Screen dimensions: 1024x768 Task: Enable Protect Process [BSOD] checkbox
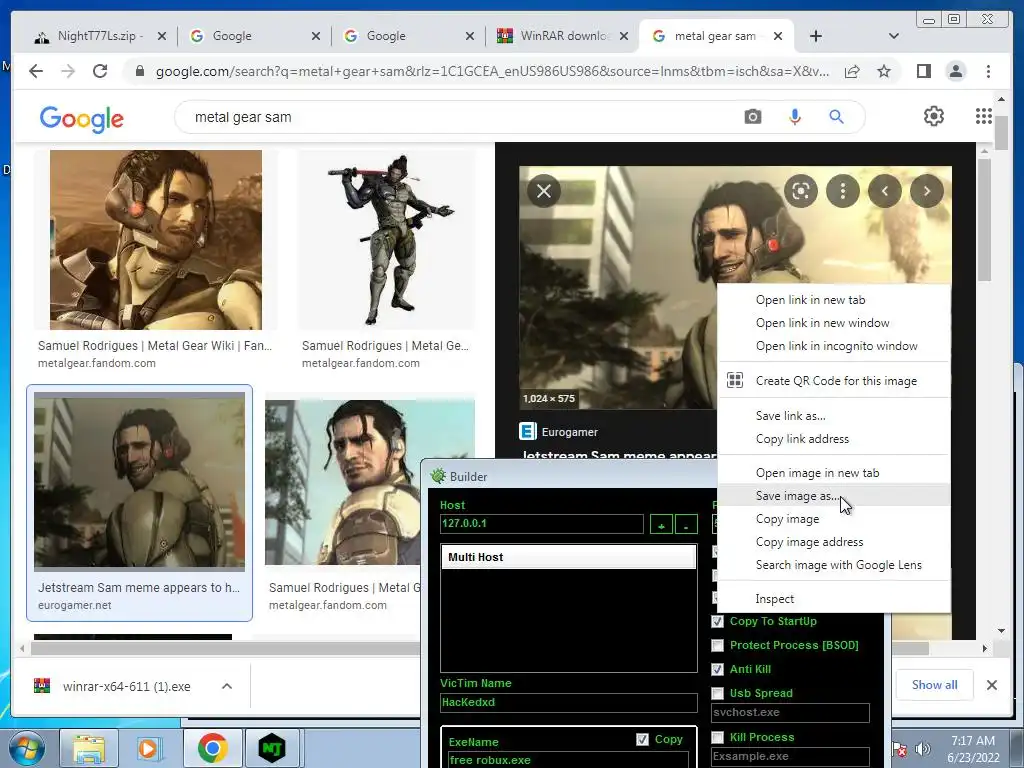(717, 645)
